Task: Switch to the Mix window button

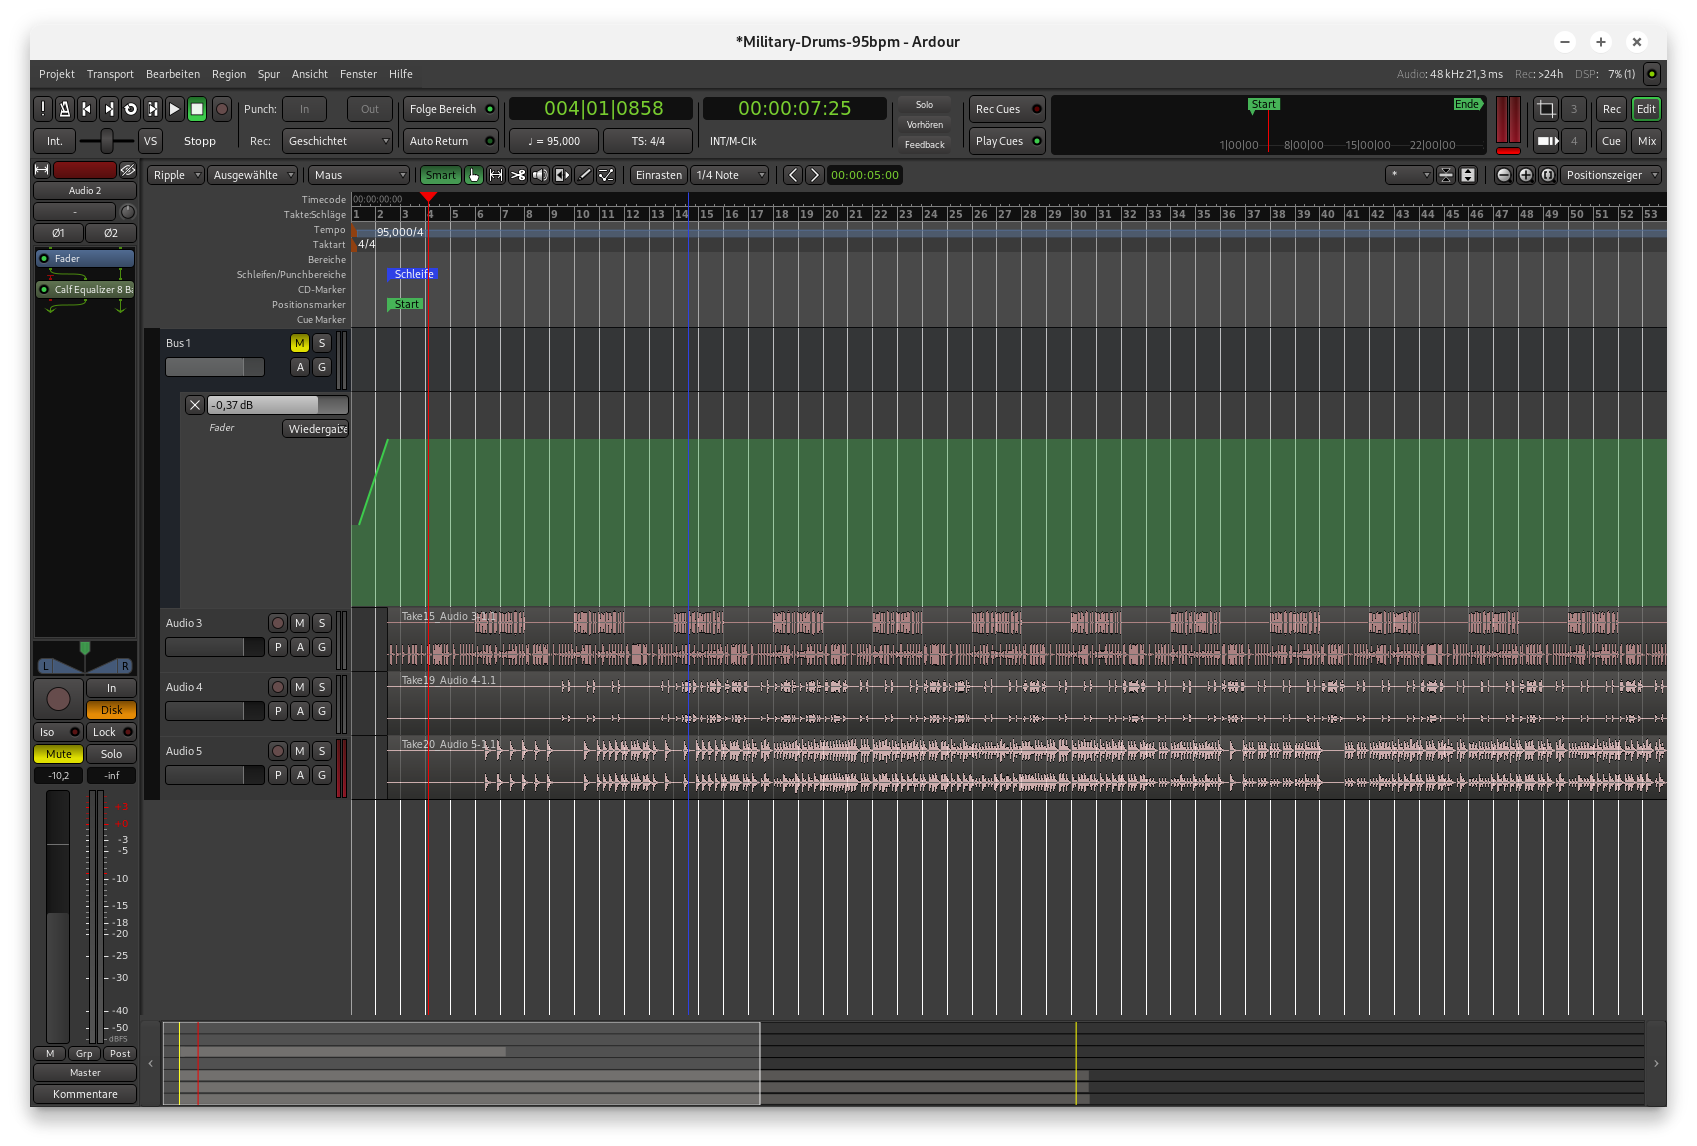Action: 1647,141
